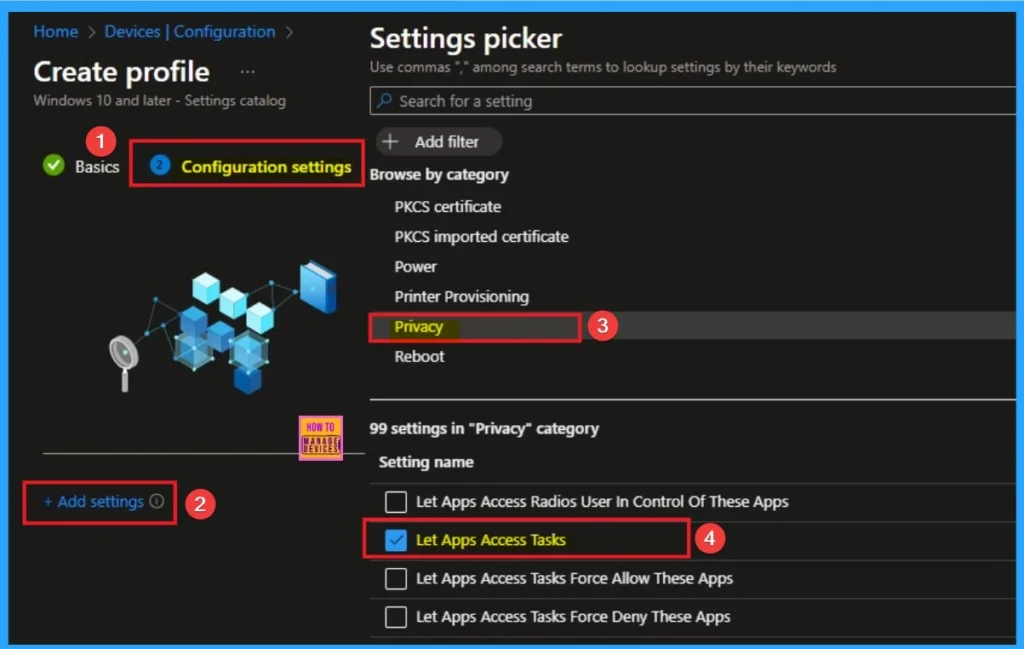
Task: Check Let Apps Access Radios User In Control
Action: coord(397,502)
